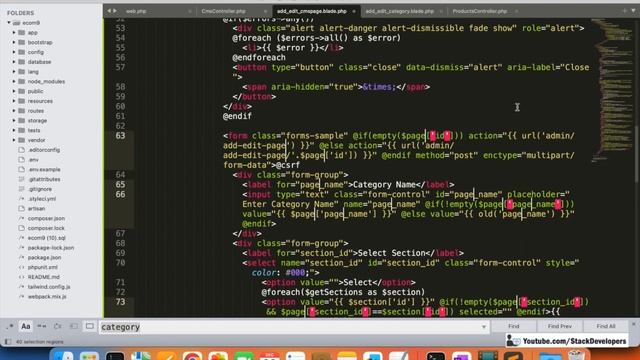Open the .env file

point(33,160)
